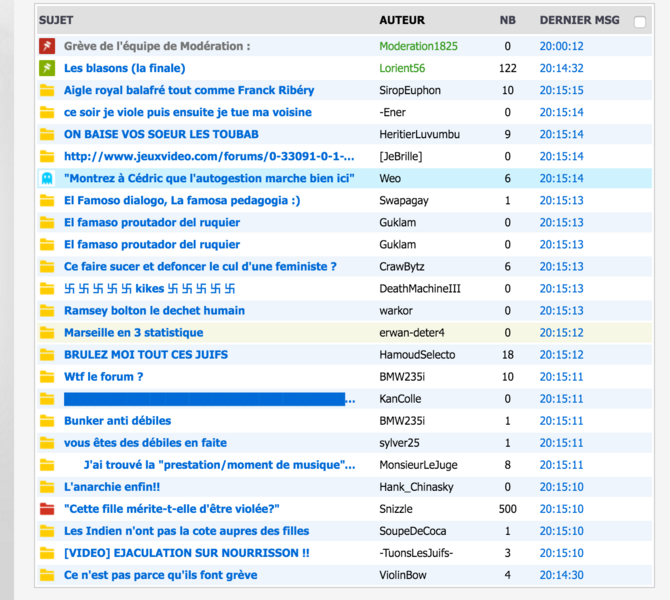Jump to last message at 20:14:32
670x600 pixels.
click(x=561, y=68)
